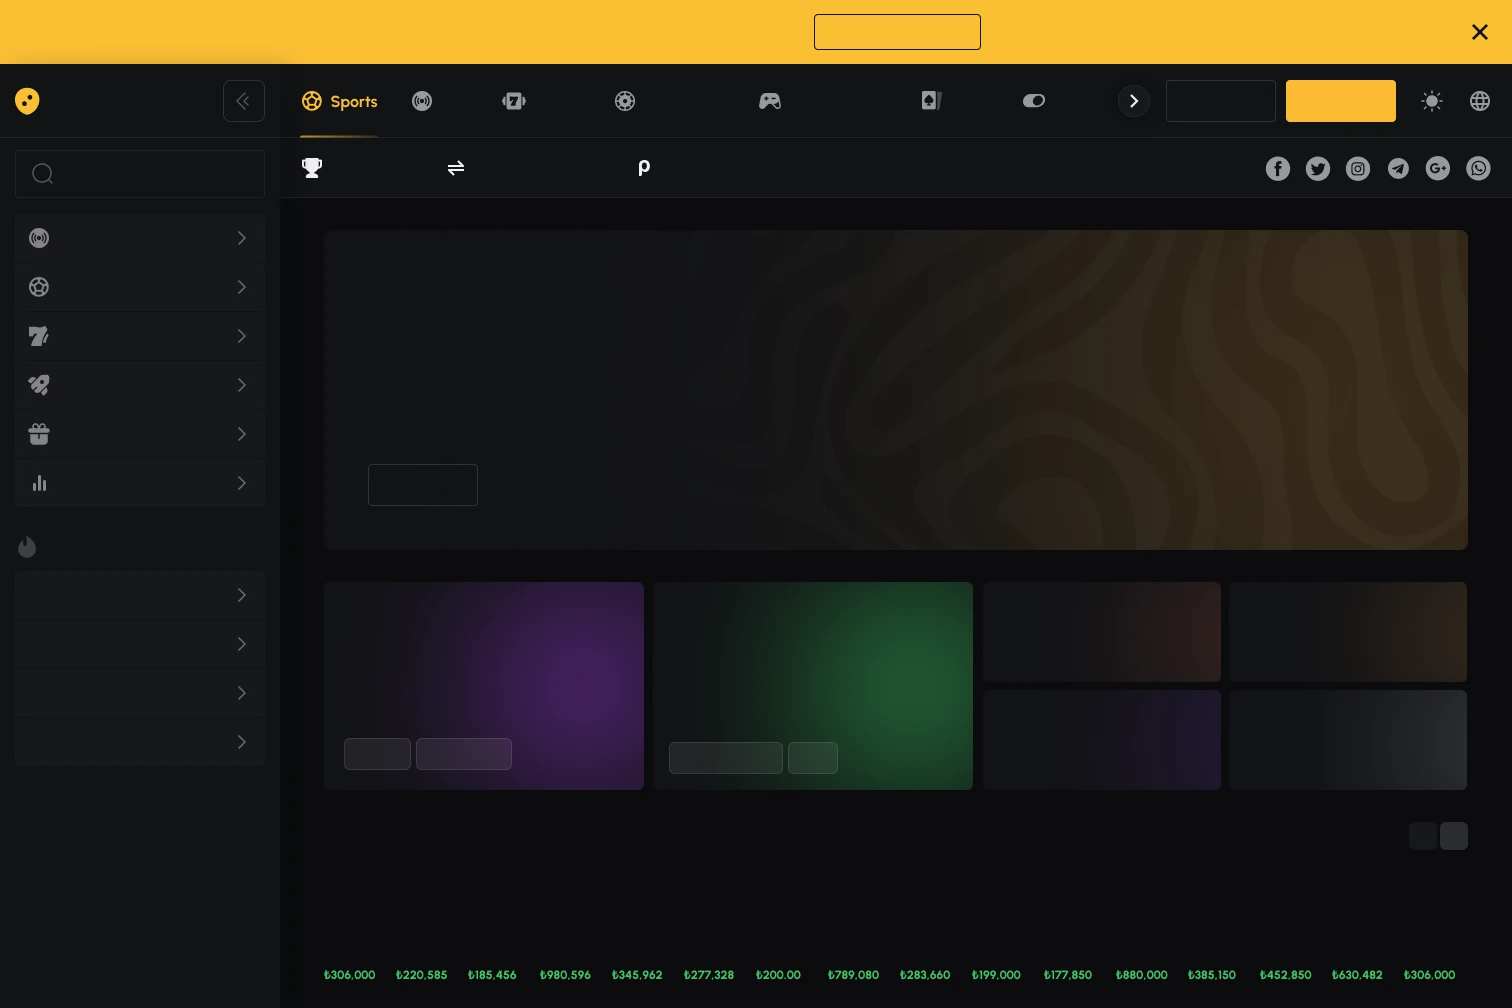Click the trophy icon in the sub-navigation
Image resolution: width=1512 pixels, height=1008 pixels.
click(x=312, y=168)
